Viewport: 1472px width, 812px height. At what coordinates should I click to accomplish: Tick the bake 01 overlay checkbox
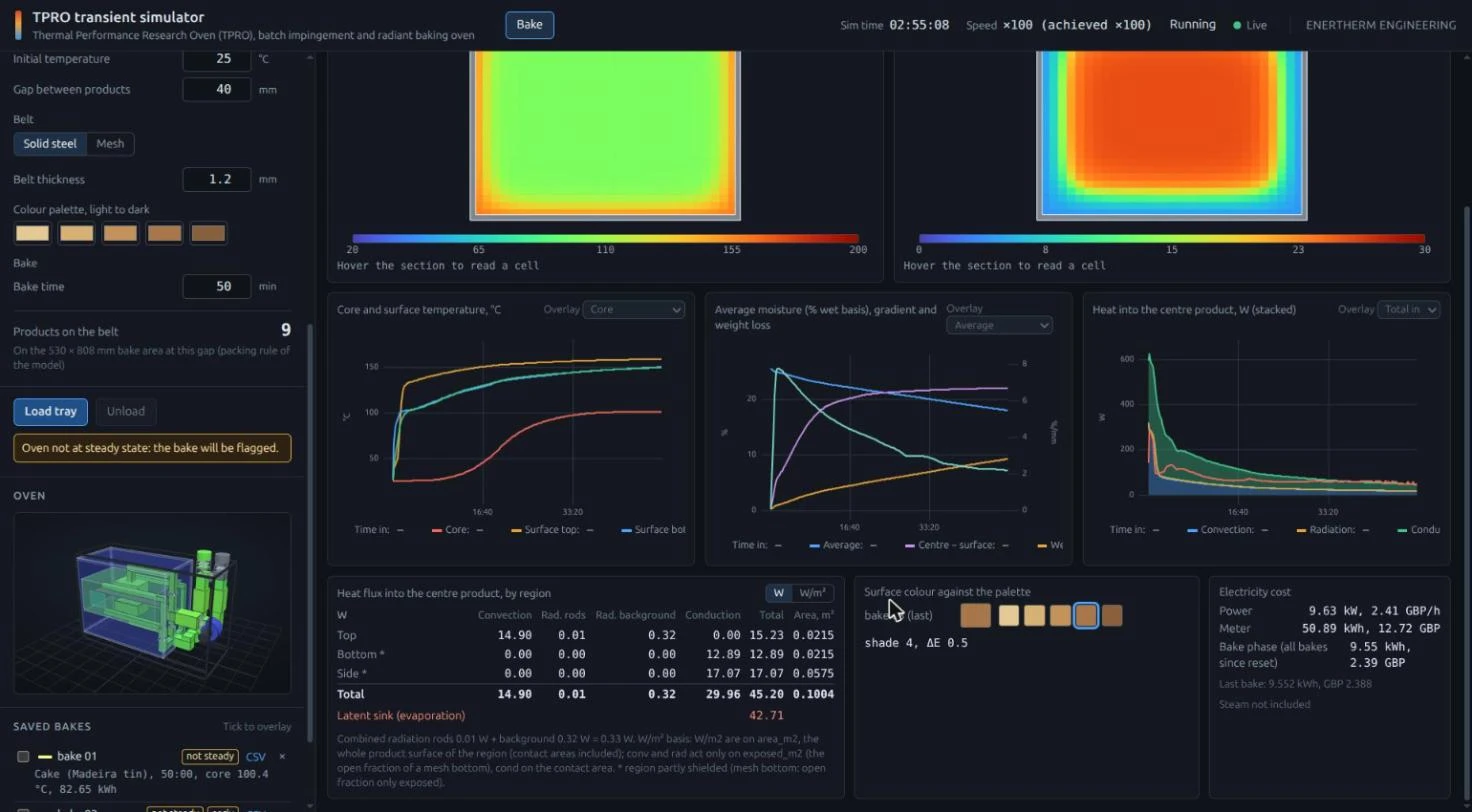(23, 756)
